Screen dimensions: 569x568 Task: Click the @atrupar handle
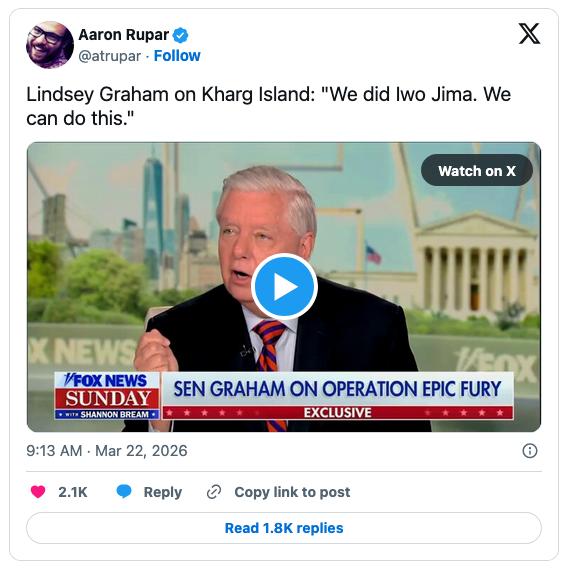[x=110, y=56]
